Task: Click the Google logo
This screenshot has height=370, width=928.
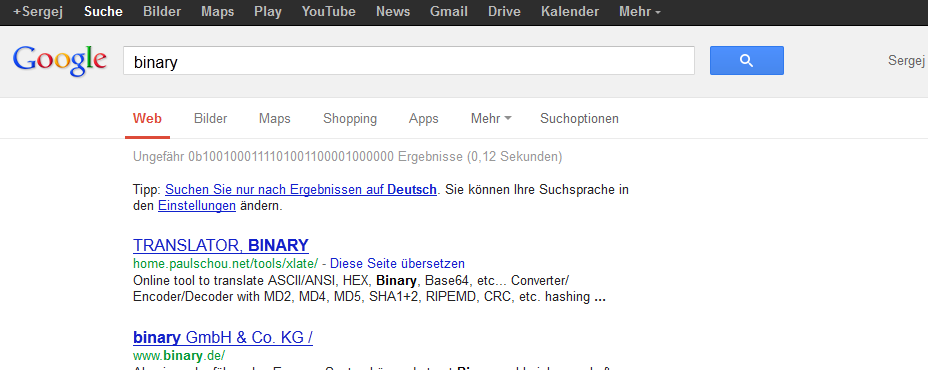Action: pos(60,61)
